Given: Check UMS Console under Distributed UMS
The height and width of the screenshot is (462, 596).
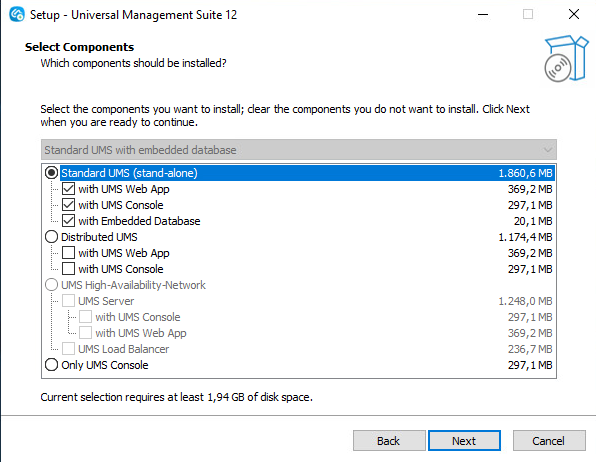Looking at the screenshot, I should pos(68,269).
